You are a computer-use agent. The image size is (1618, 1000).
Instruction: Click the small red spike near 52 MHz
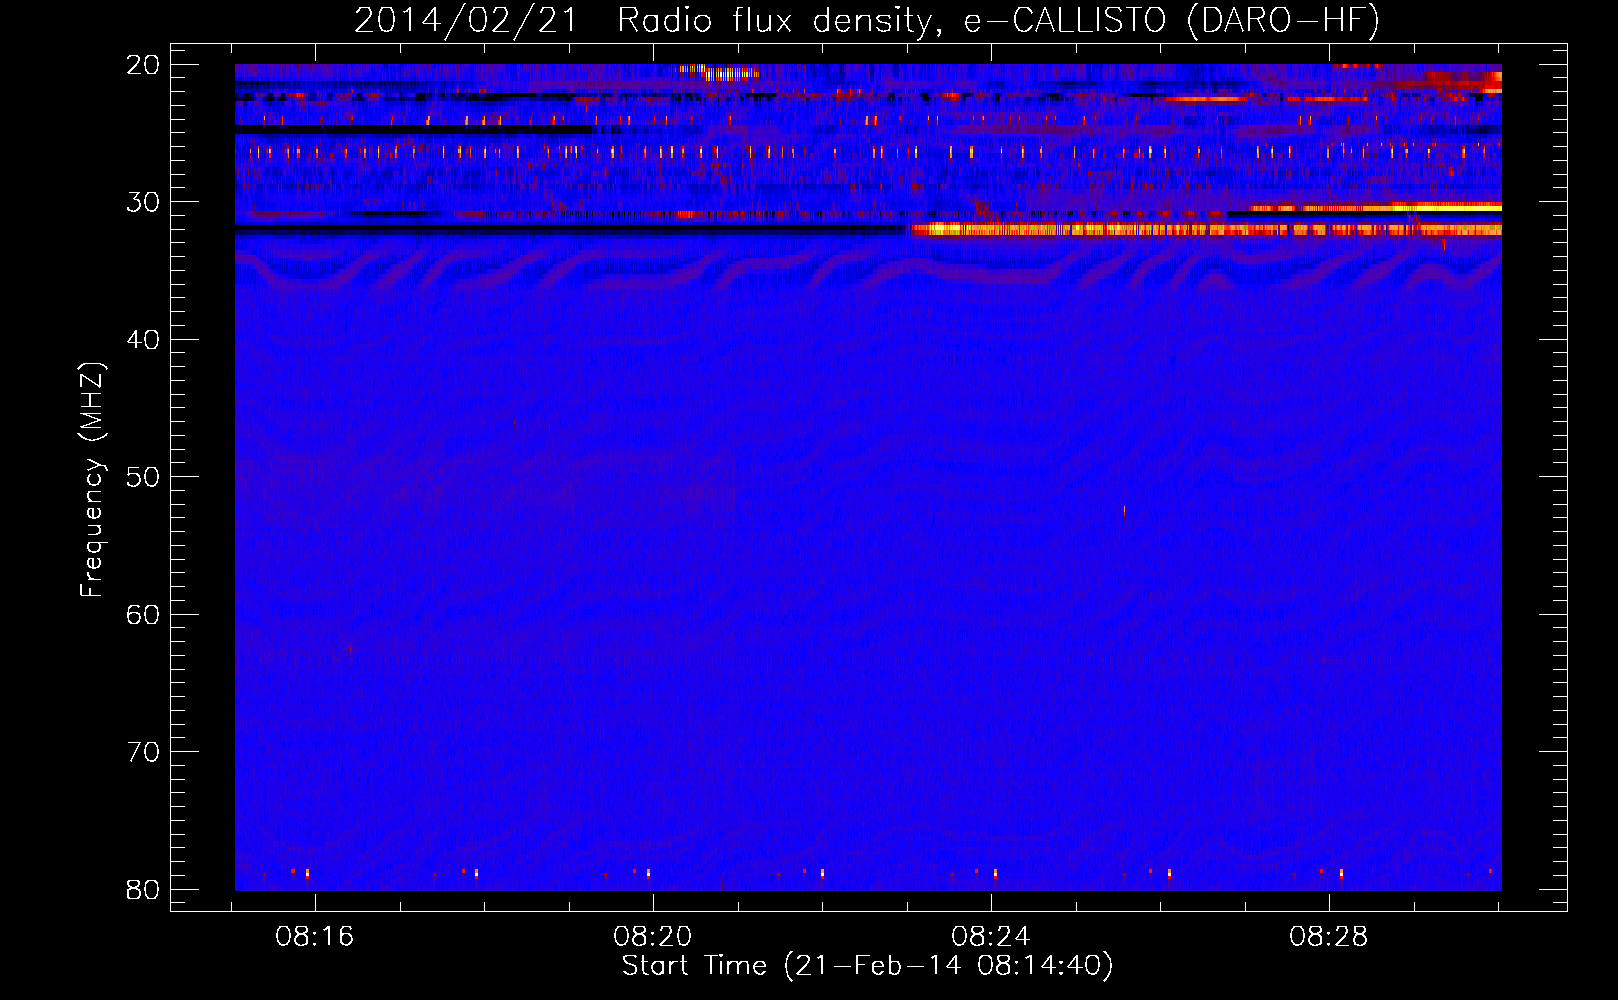click(1124, 512)
